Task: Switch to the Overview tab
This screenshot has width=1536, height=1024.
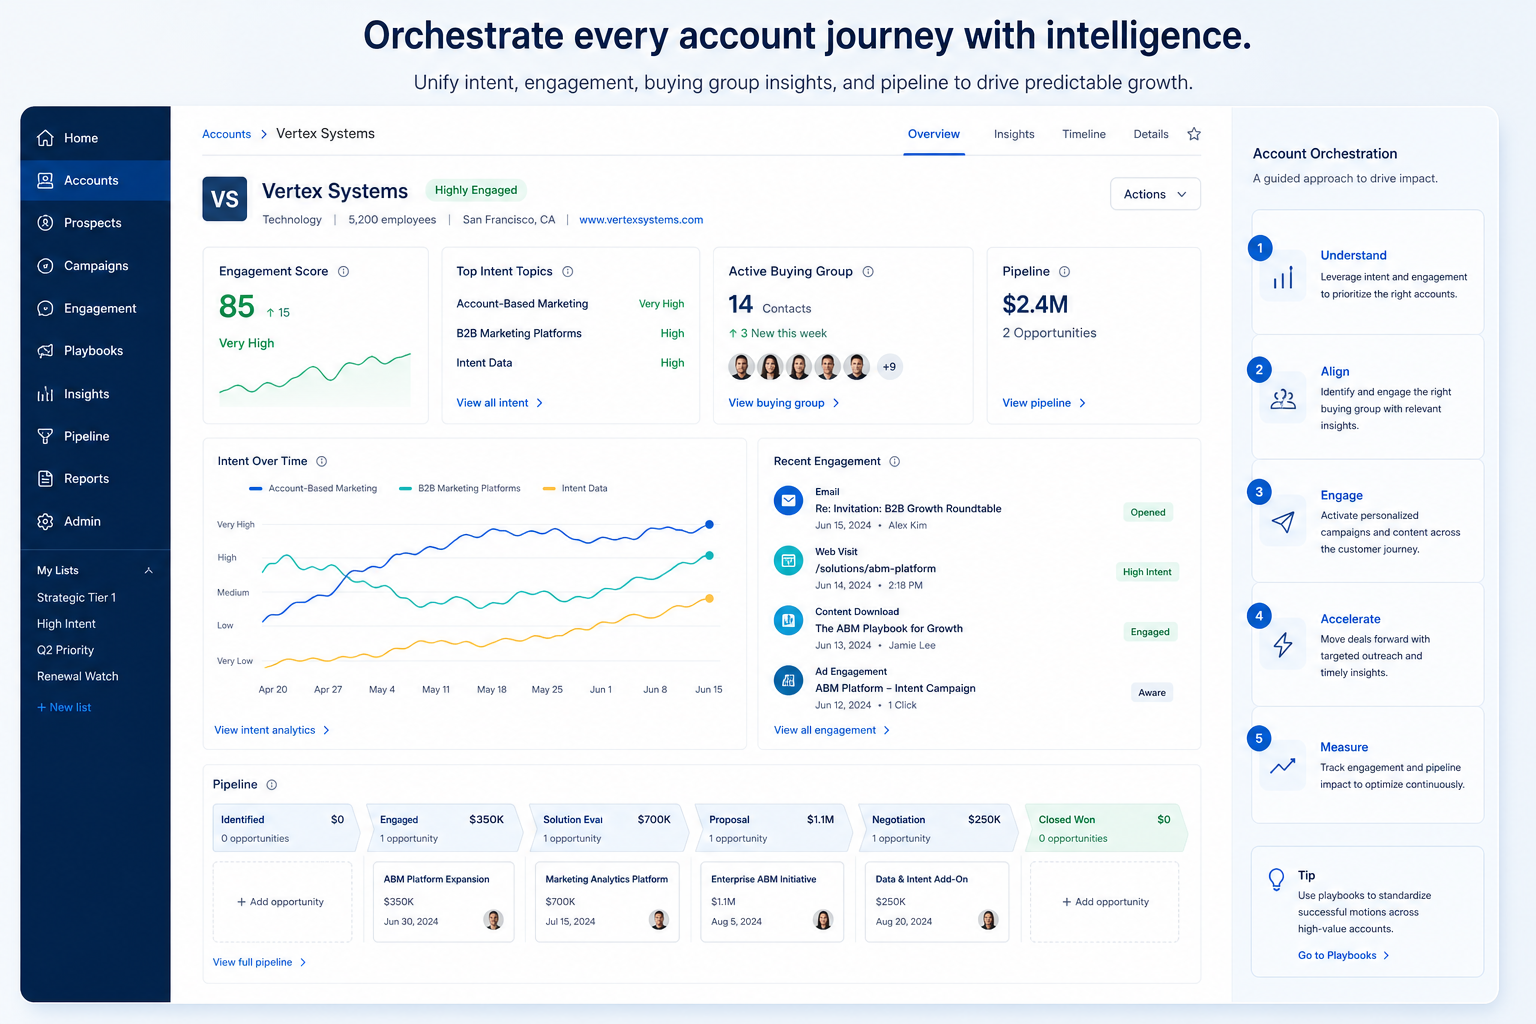Action: coord(934,134)
